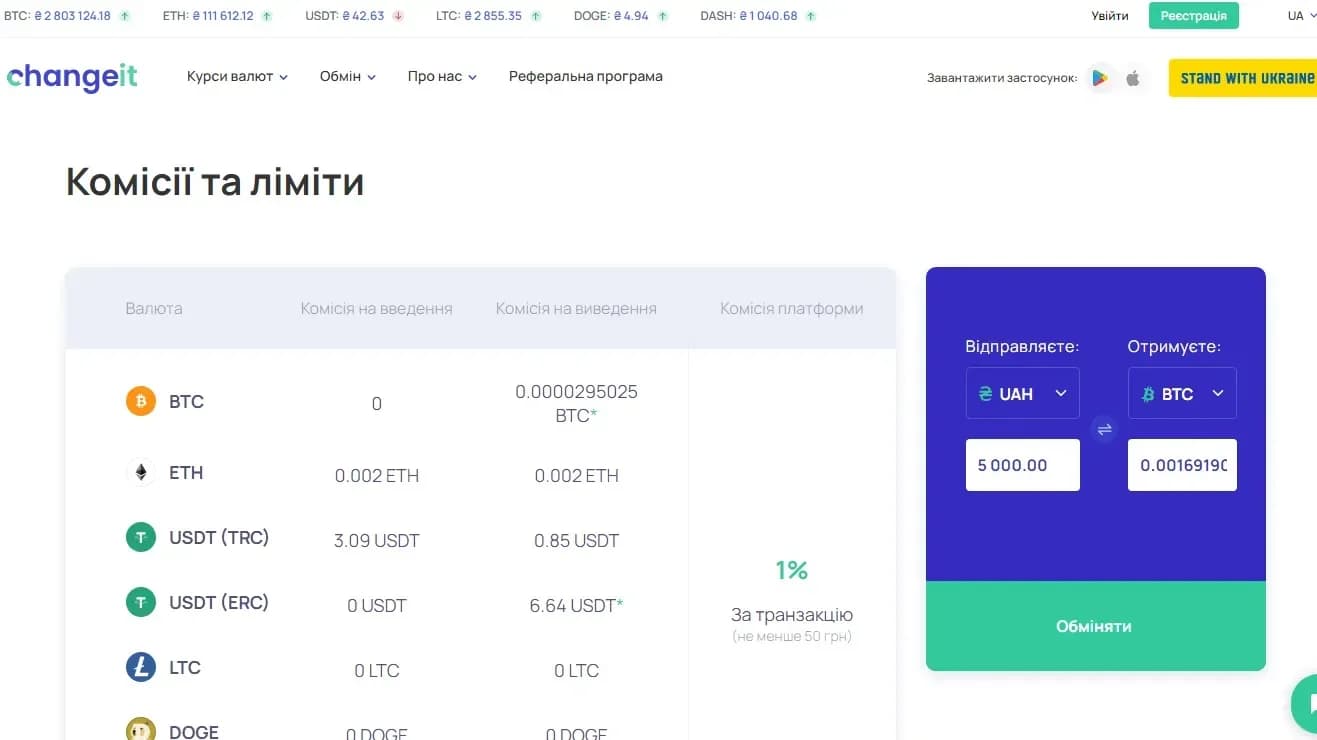Swap currencies with the exchange arrows icon

coord(1104,430)
